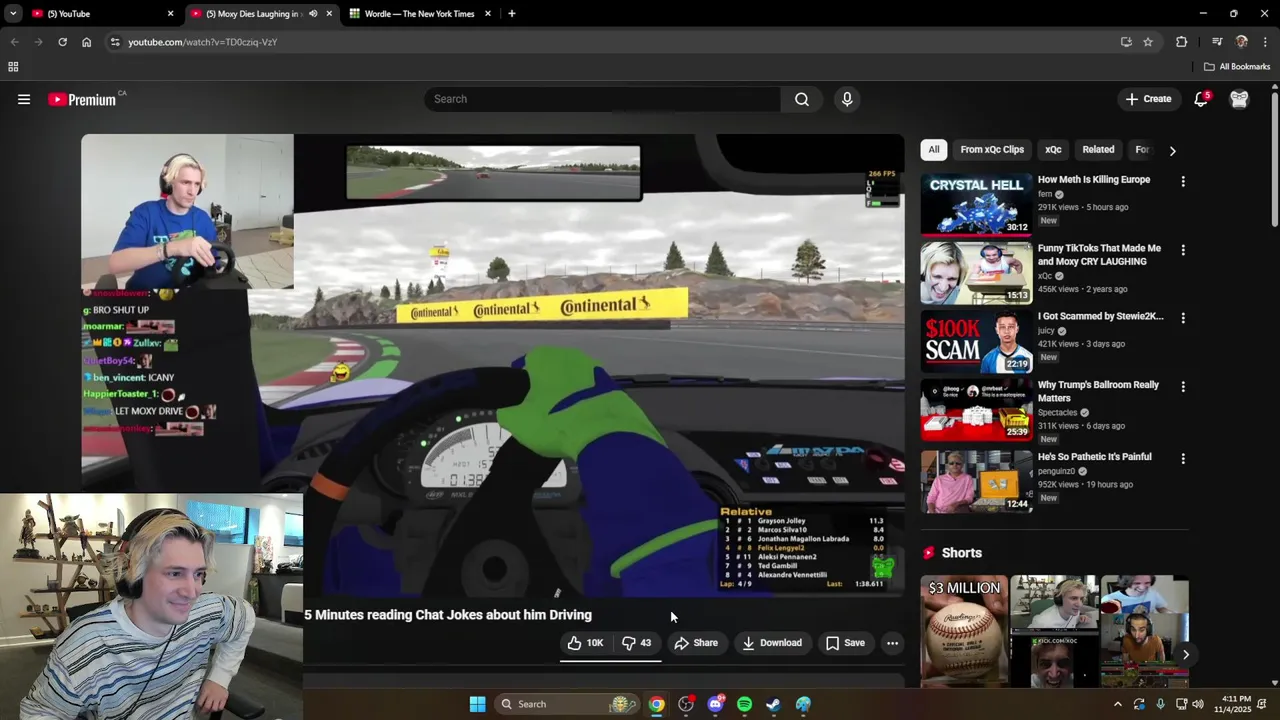Open the YouTube guide hamburger menu
The image size is (1280, 720).
click(24, 99)
